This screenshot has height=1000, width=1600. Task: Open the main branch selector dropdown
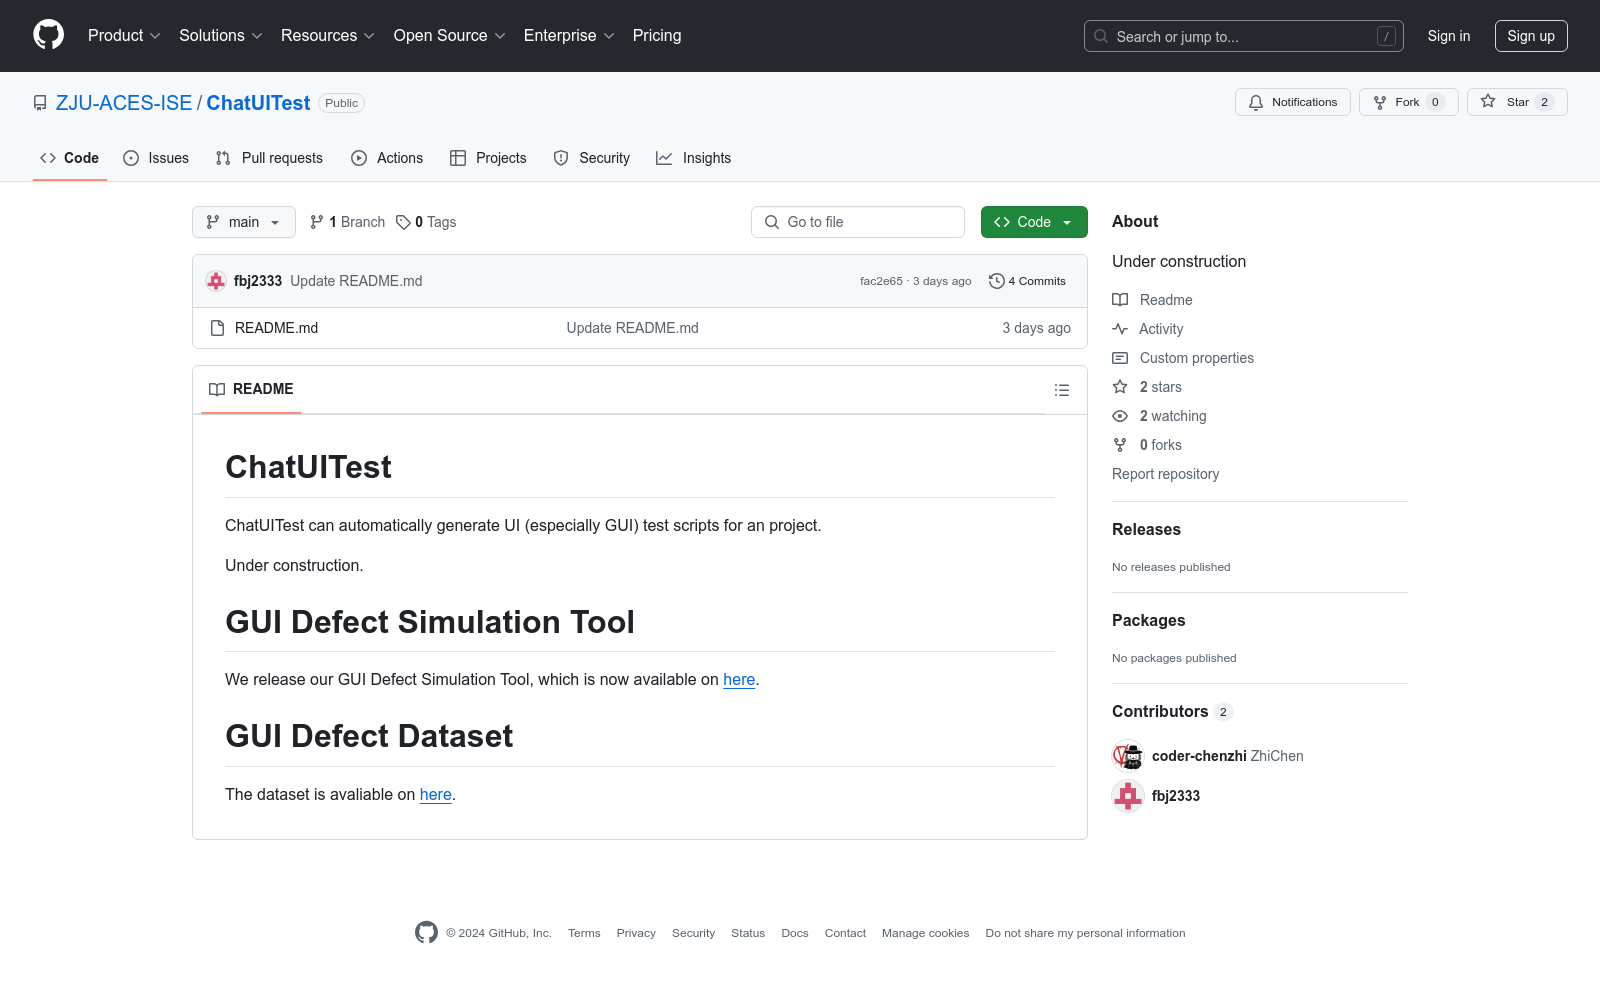(244, 222)
